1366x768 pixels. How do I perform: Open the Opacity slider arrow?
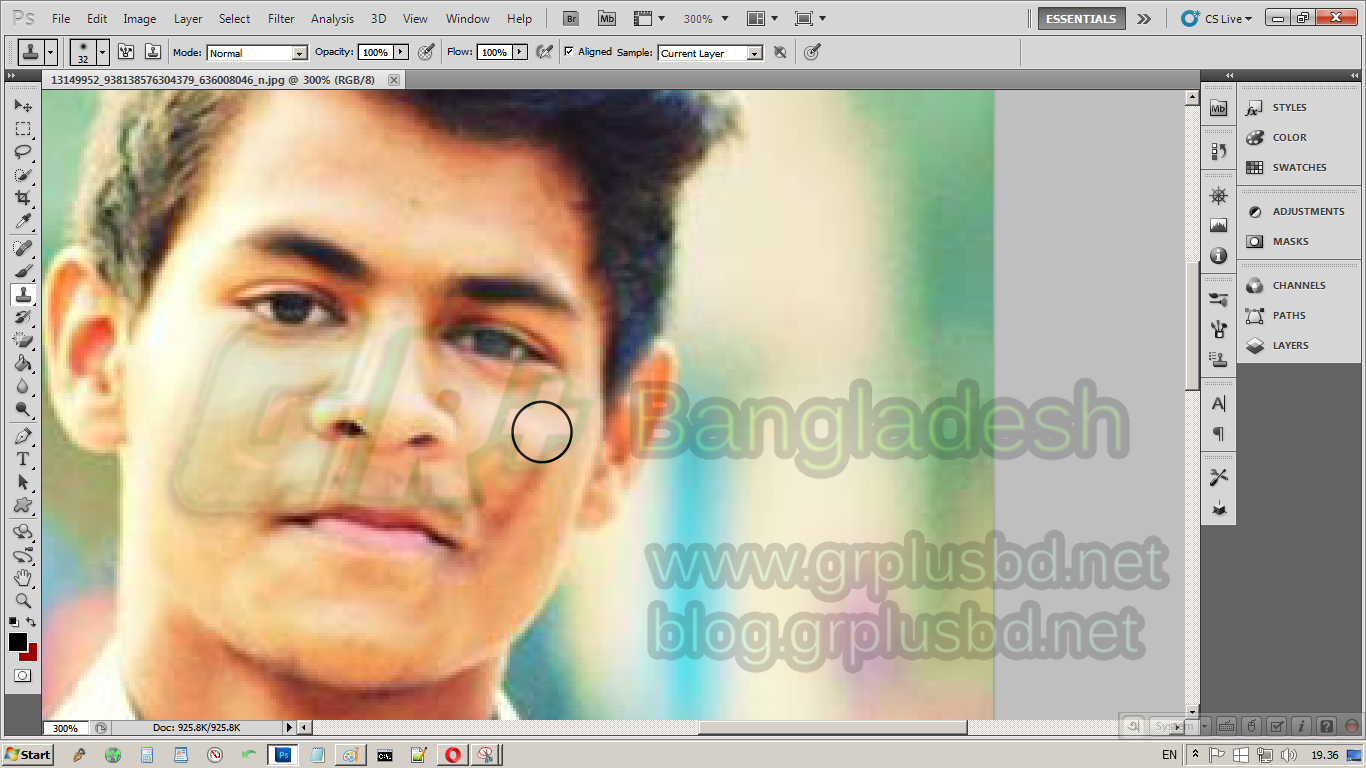click(x=402, y=52)
